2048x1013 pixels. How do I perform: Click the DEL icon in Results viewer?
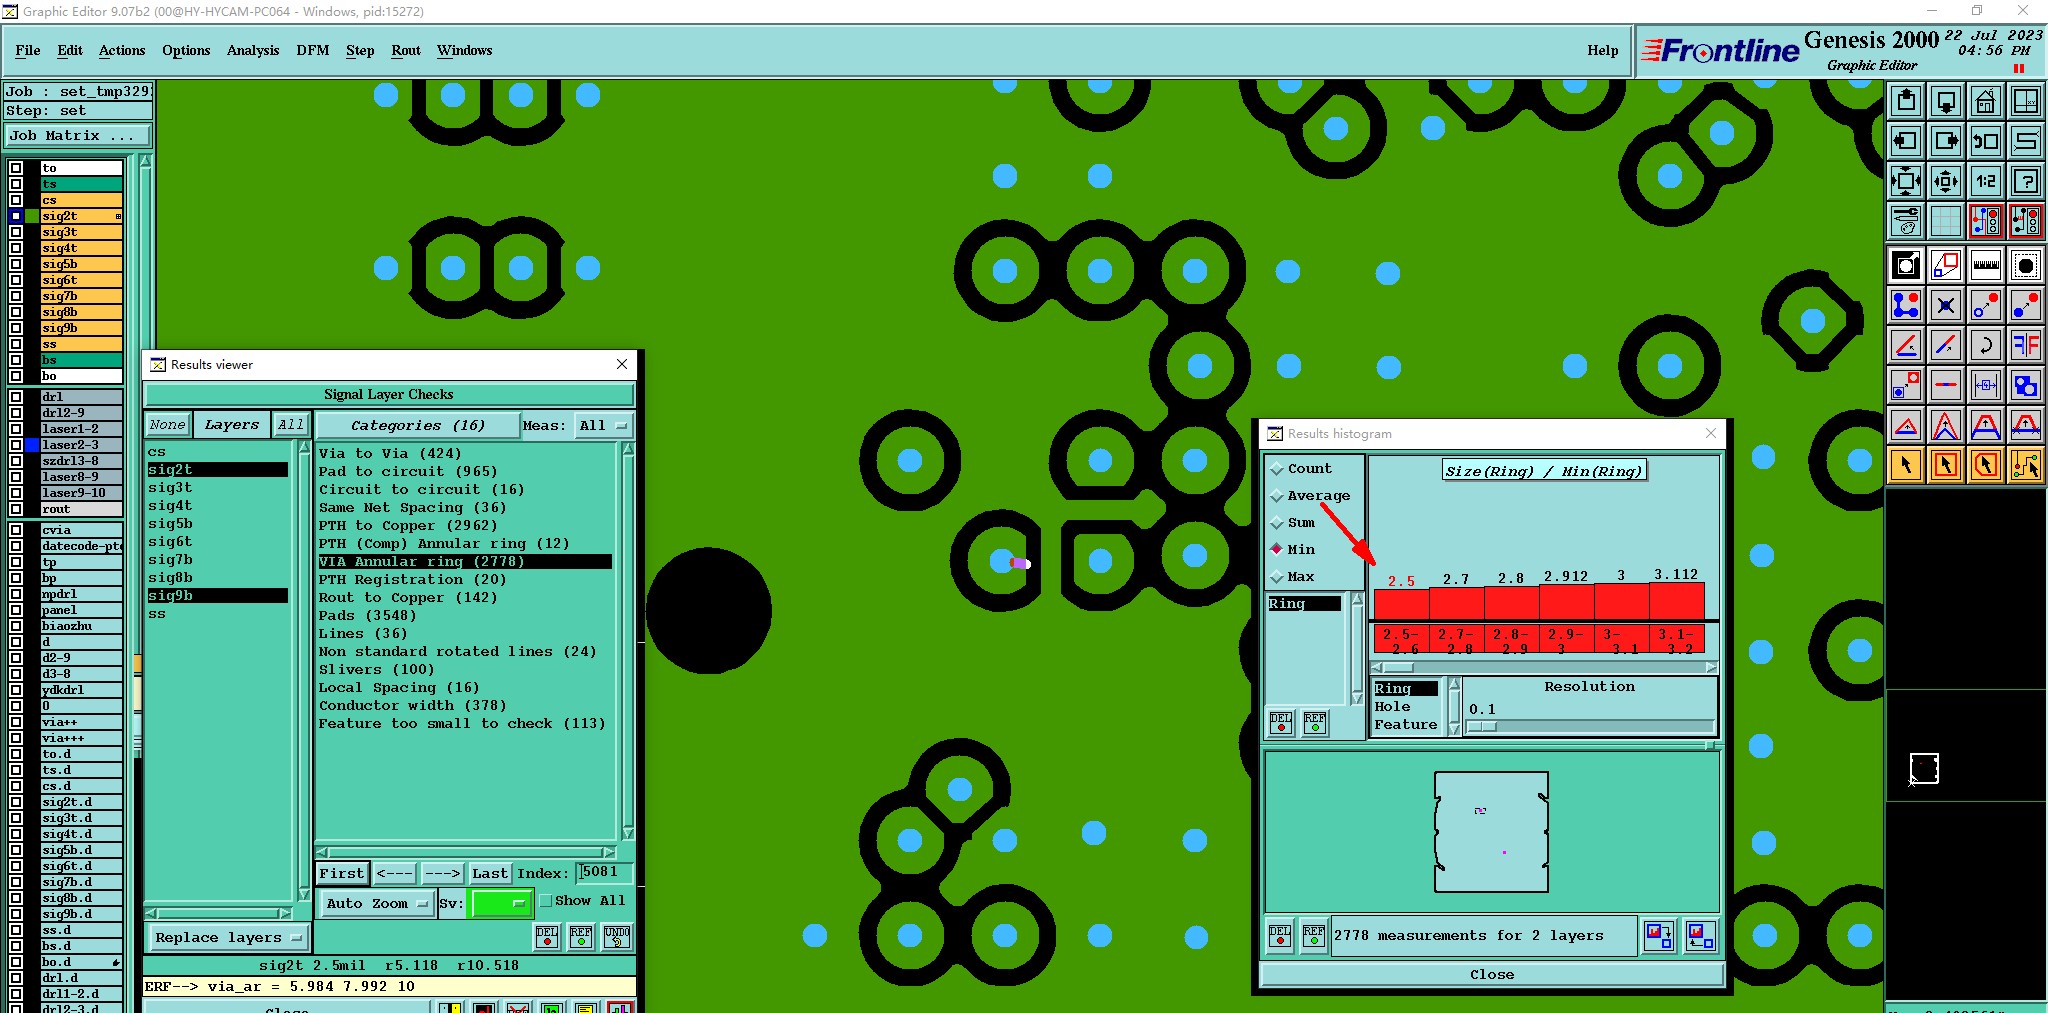coord(547,937)
